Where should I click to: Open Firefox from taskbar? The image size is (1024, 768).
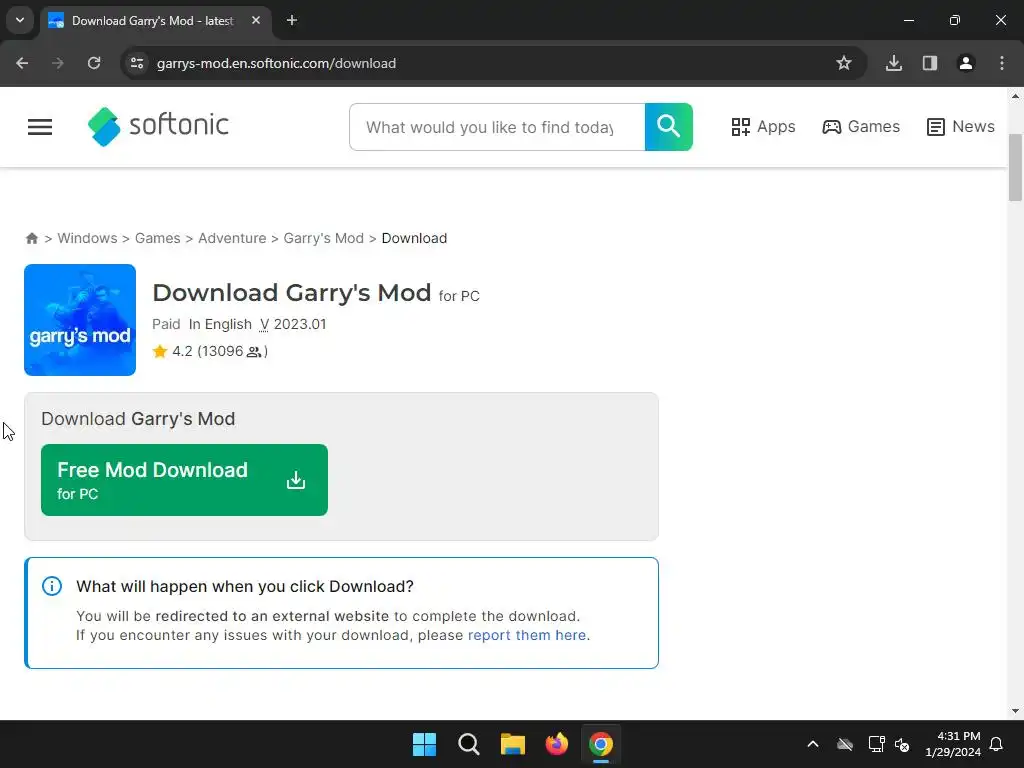pyautogui.click(x=557, y=744)
